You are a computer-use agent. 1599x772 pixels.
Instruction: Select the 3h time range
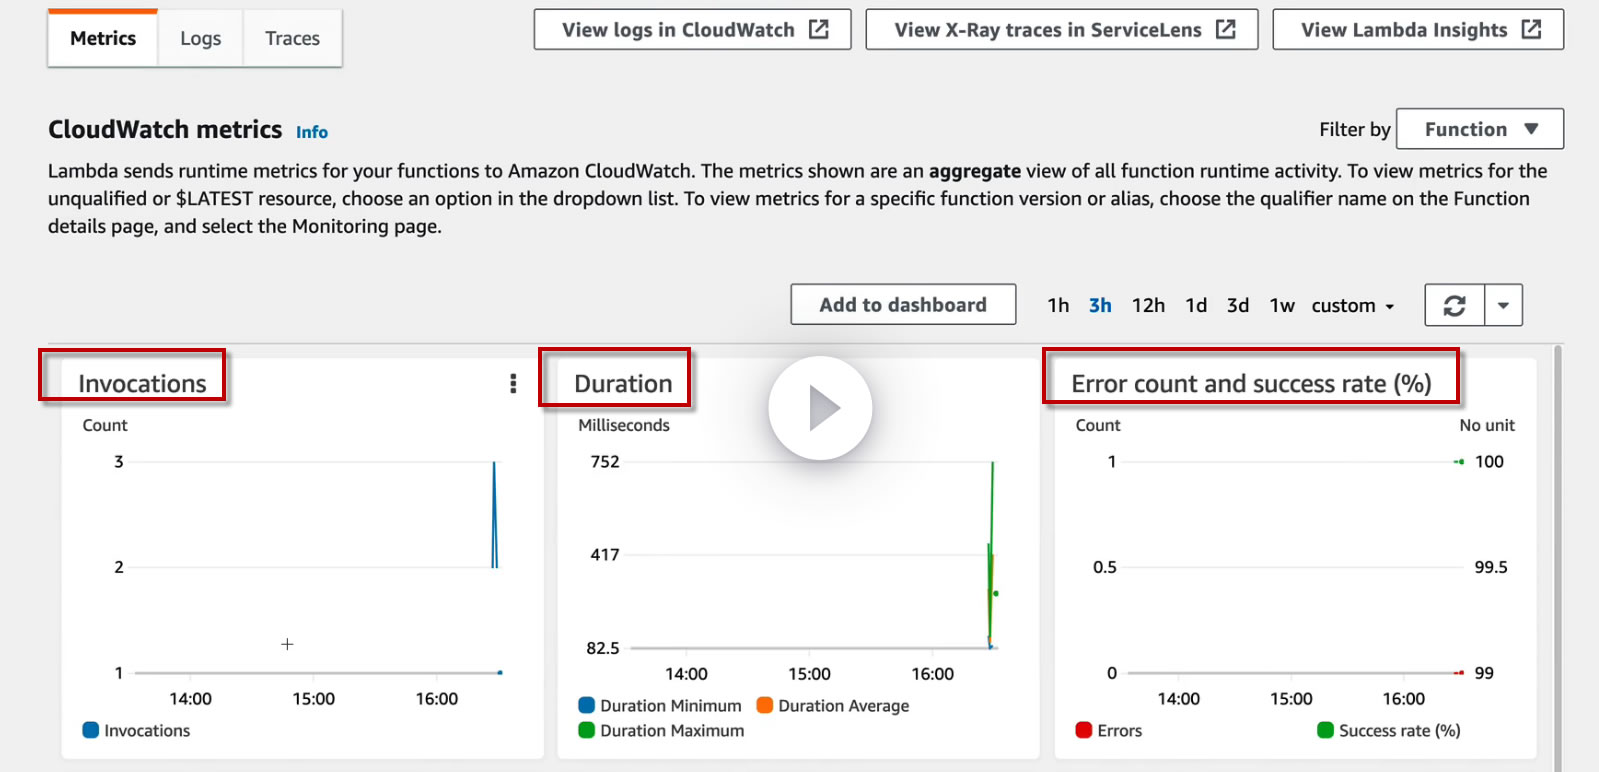[x=1100, y=305]
